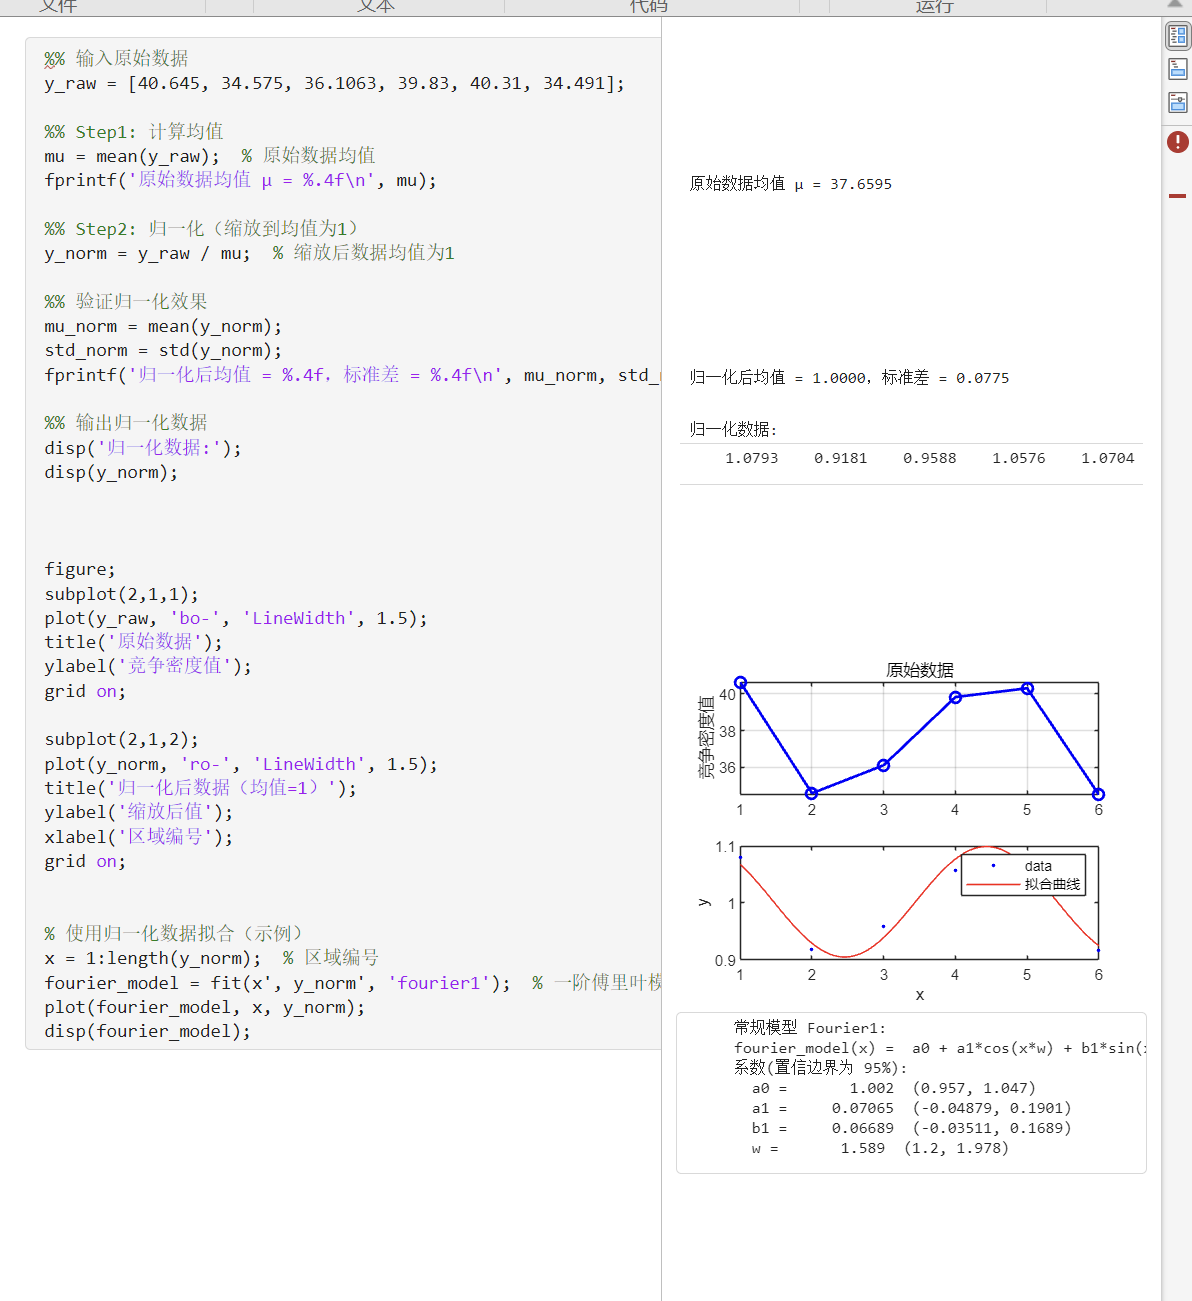The image size is (1192, 1301).
Task: Open the red error indicator icon
Action: pyautogui.click(x=1178, y=142)
